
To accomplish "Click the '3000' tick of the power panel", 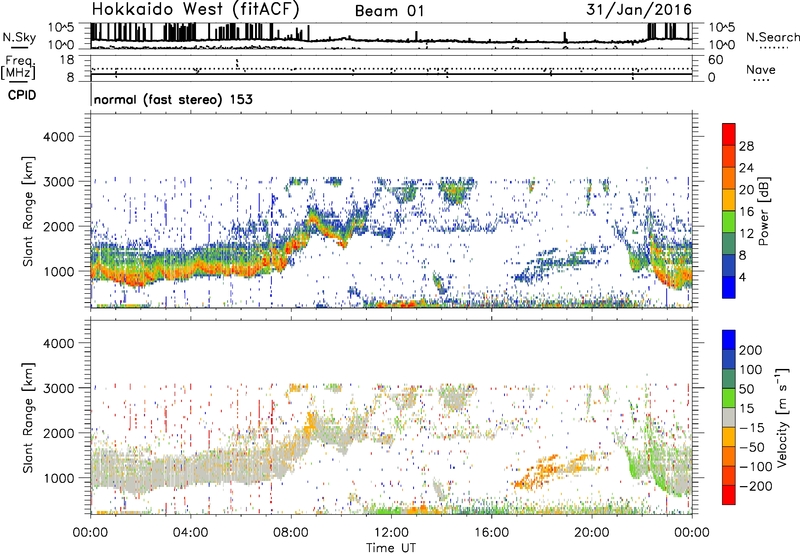I will (x=58, y=182).
